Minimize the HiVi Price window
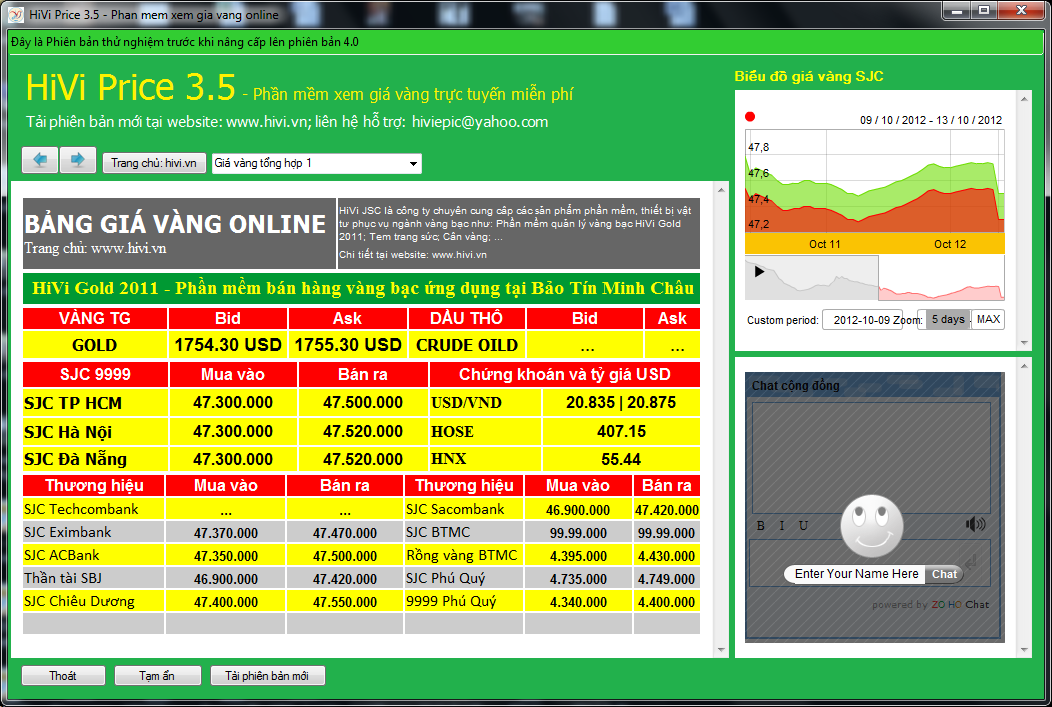1052x707 pixels. 957,11
